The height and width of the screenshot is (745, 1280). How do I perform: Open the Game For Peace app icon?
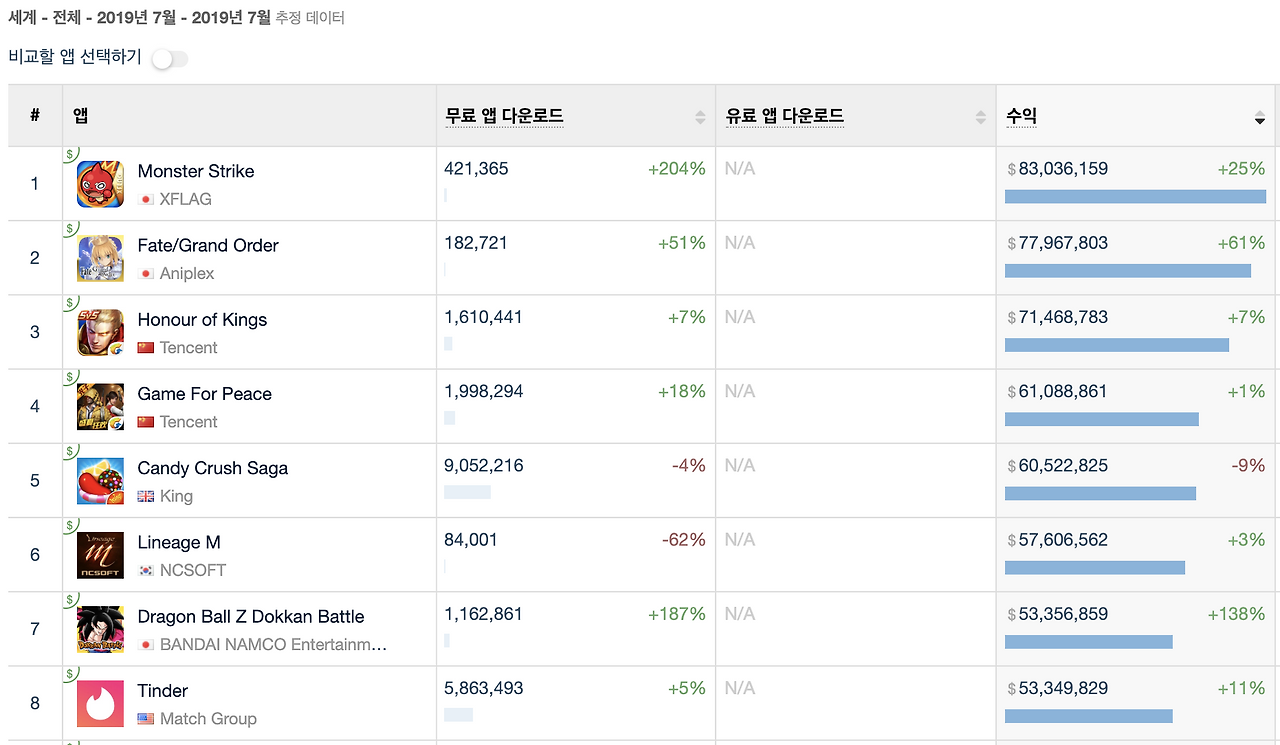100,407
